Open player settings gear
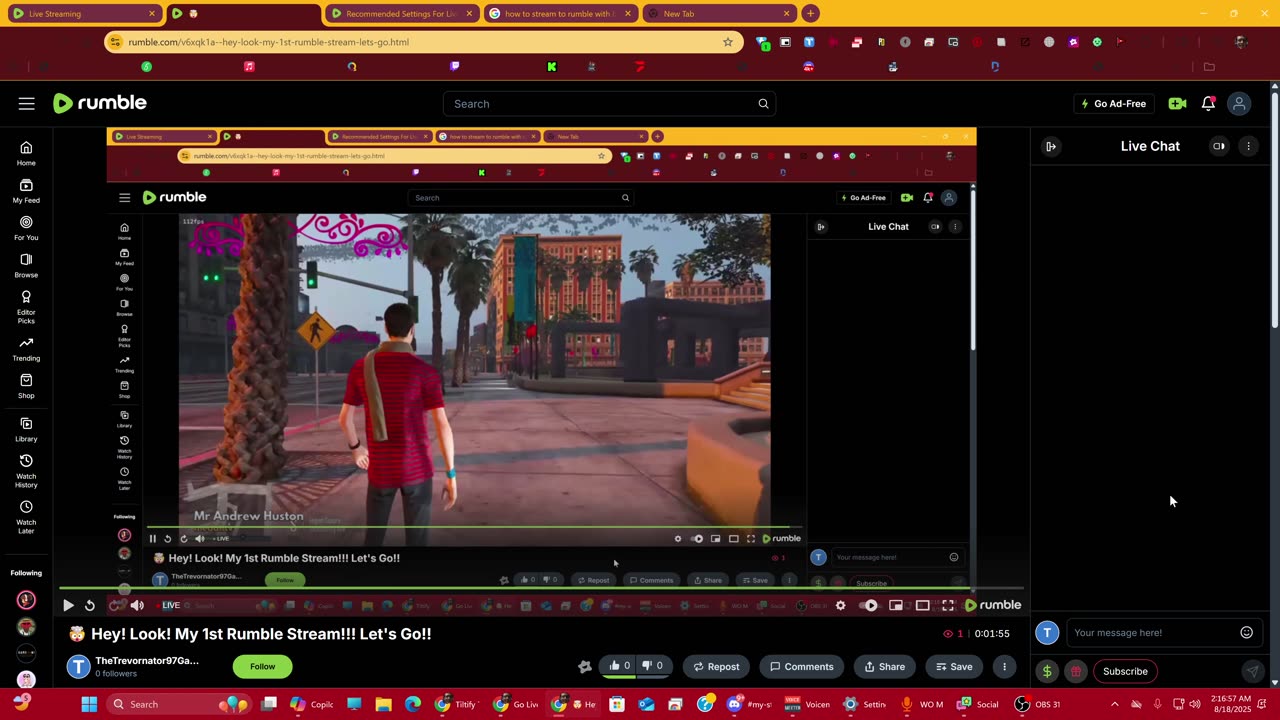1280x720 pixels. [840, 605]
